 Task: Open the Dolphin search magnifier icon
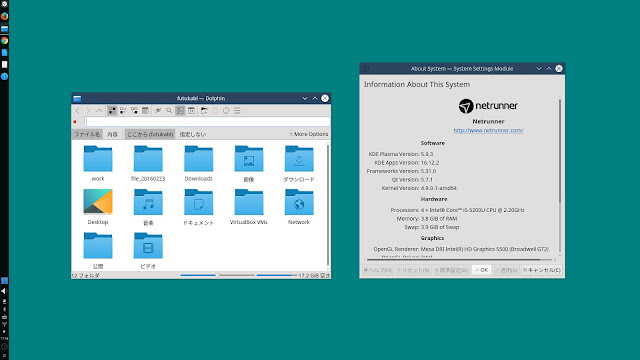click(x=169, y=111)
